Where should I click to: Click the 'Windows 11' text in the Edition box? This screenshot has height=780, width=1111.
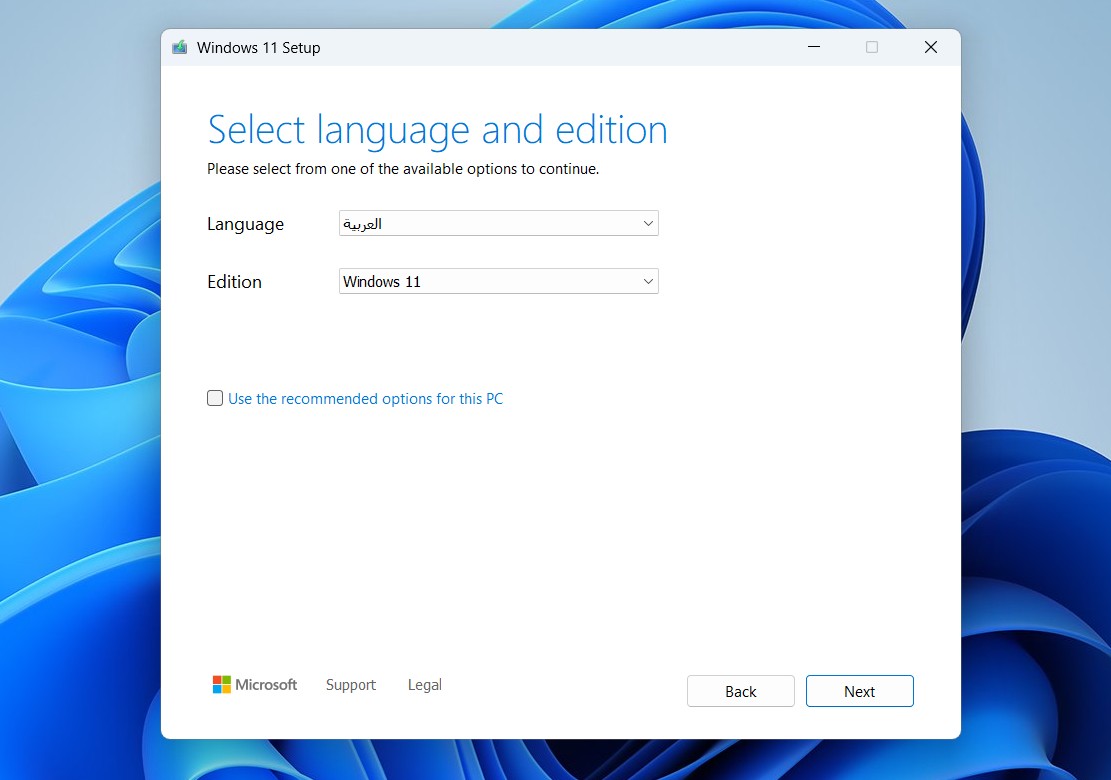[x=382, y=282]
